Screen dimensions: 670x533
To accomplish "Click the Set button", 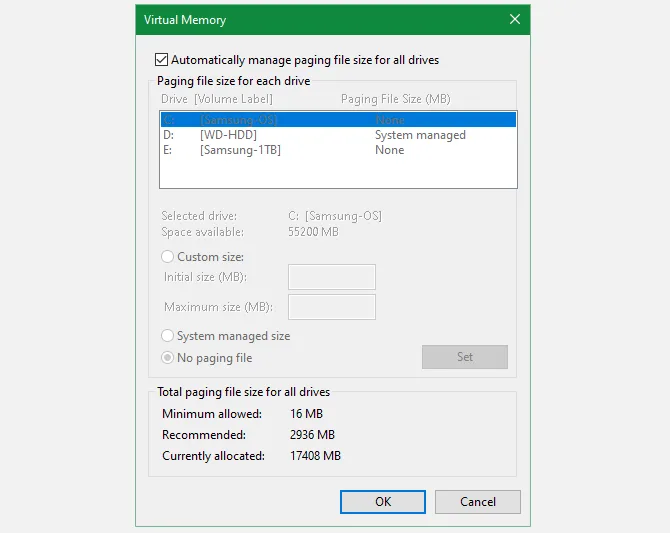I will click(x=464, y=356).
